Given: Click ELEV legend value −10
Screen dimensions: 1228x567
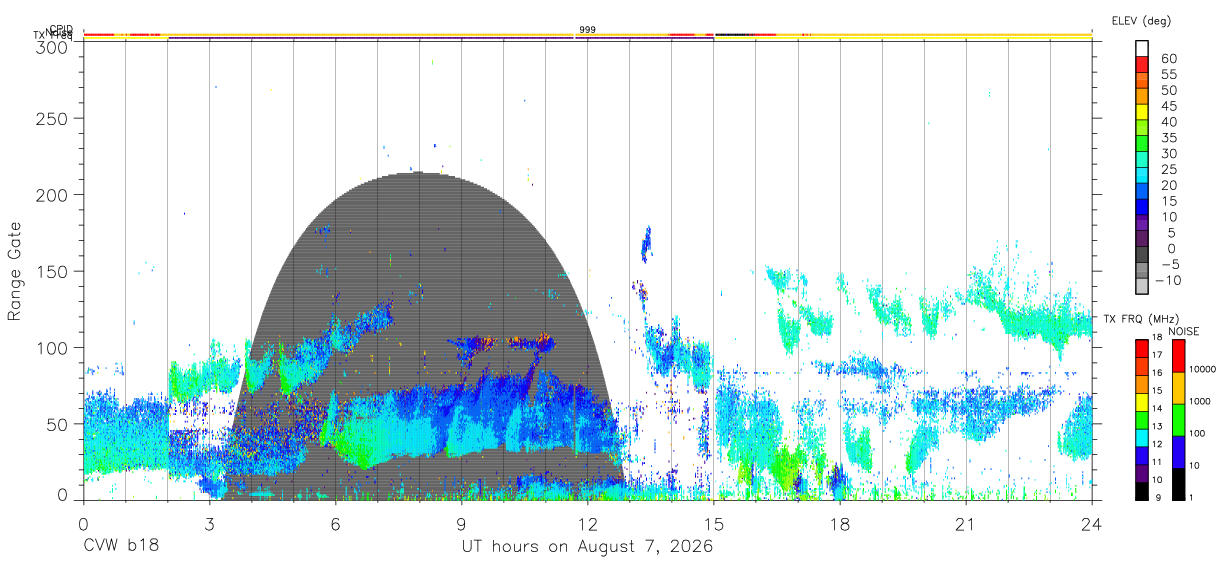Looking at the screenshot, I should tap(1170, 281).
